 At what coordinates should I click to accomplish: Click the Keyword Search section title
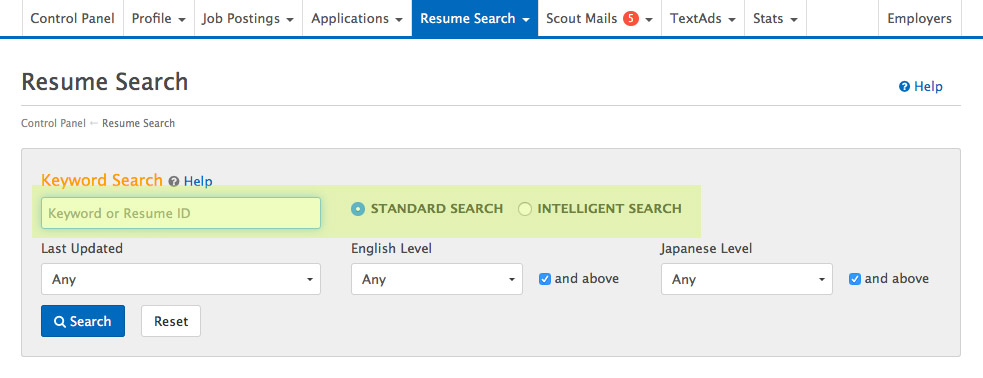point(102,181)
